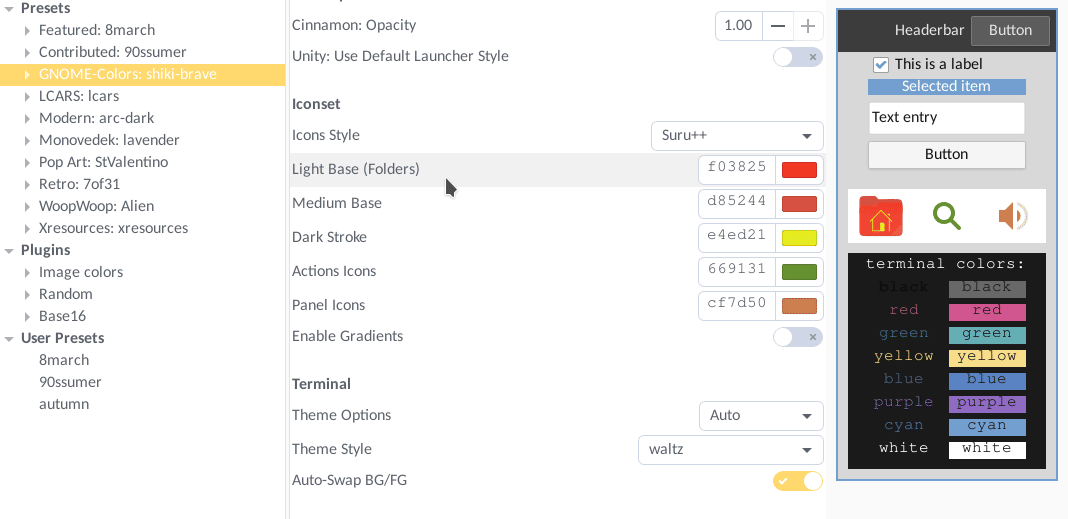Click the preview Button below Text entry
Screen dimensions: 1068x519
(946, 154)
